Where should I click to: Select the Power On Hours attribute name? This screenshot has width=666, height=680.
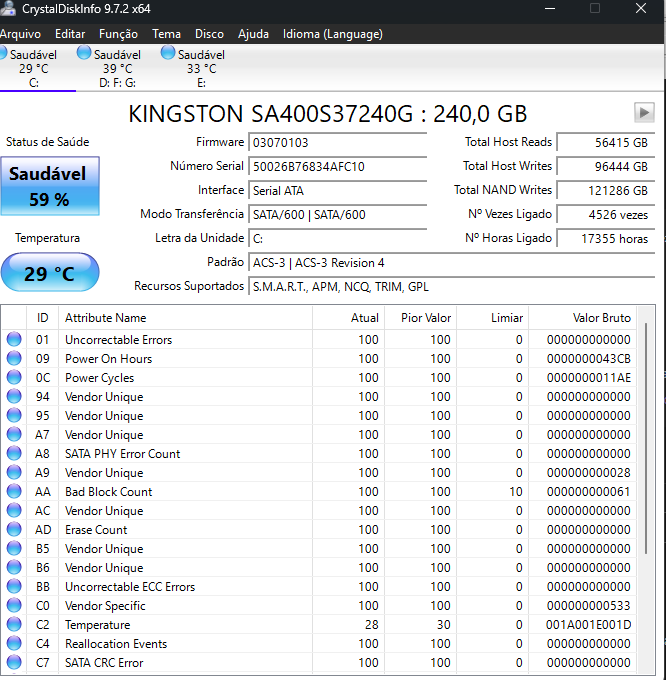click(x=108, y=359)
